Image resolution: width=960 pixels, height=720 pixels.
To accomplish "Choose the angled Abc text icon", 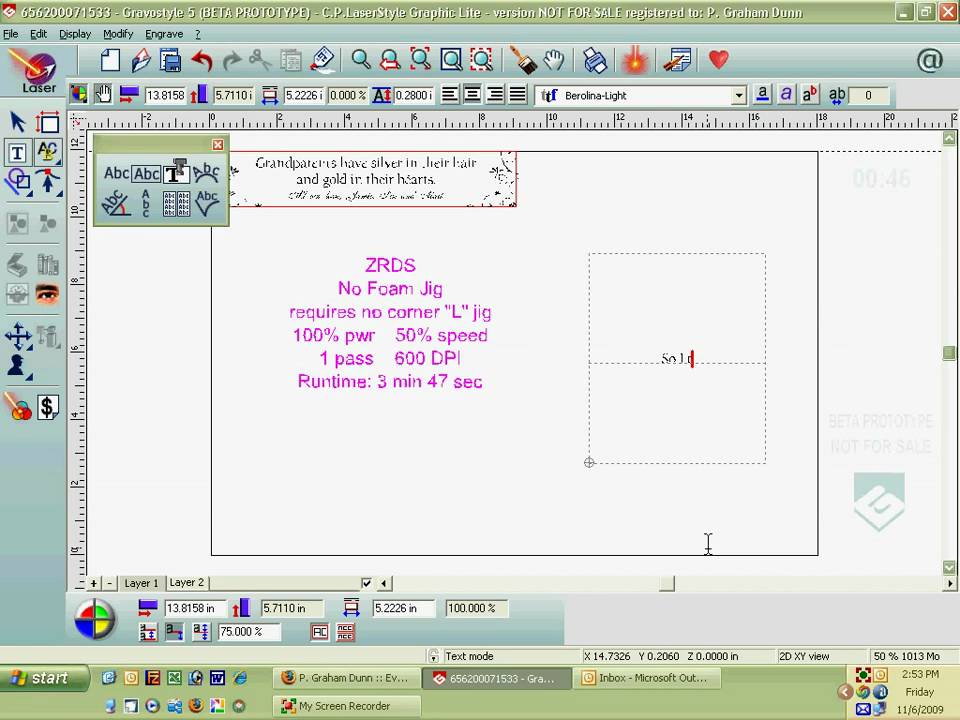I will (x=115, y=203).
